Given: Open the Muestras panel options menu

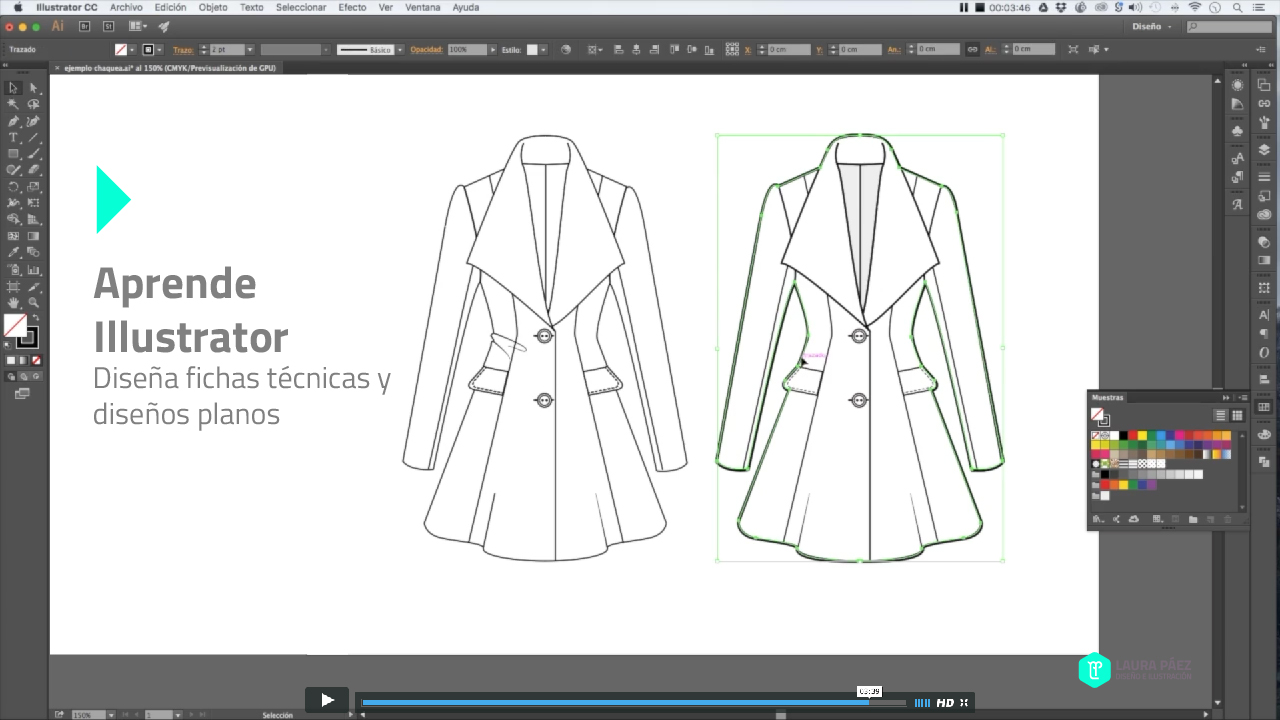Looking at the screenshot, I should tap(1242, 398).
